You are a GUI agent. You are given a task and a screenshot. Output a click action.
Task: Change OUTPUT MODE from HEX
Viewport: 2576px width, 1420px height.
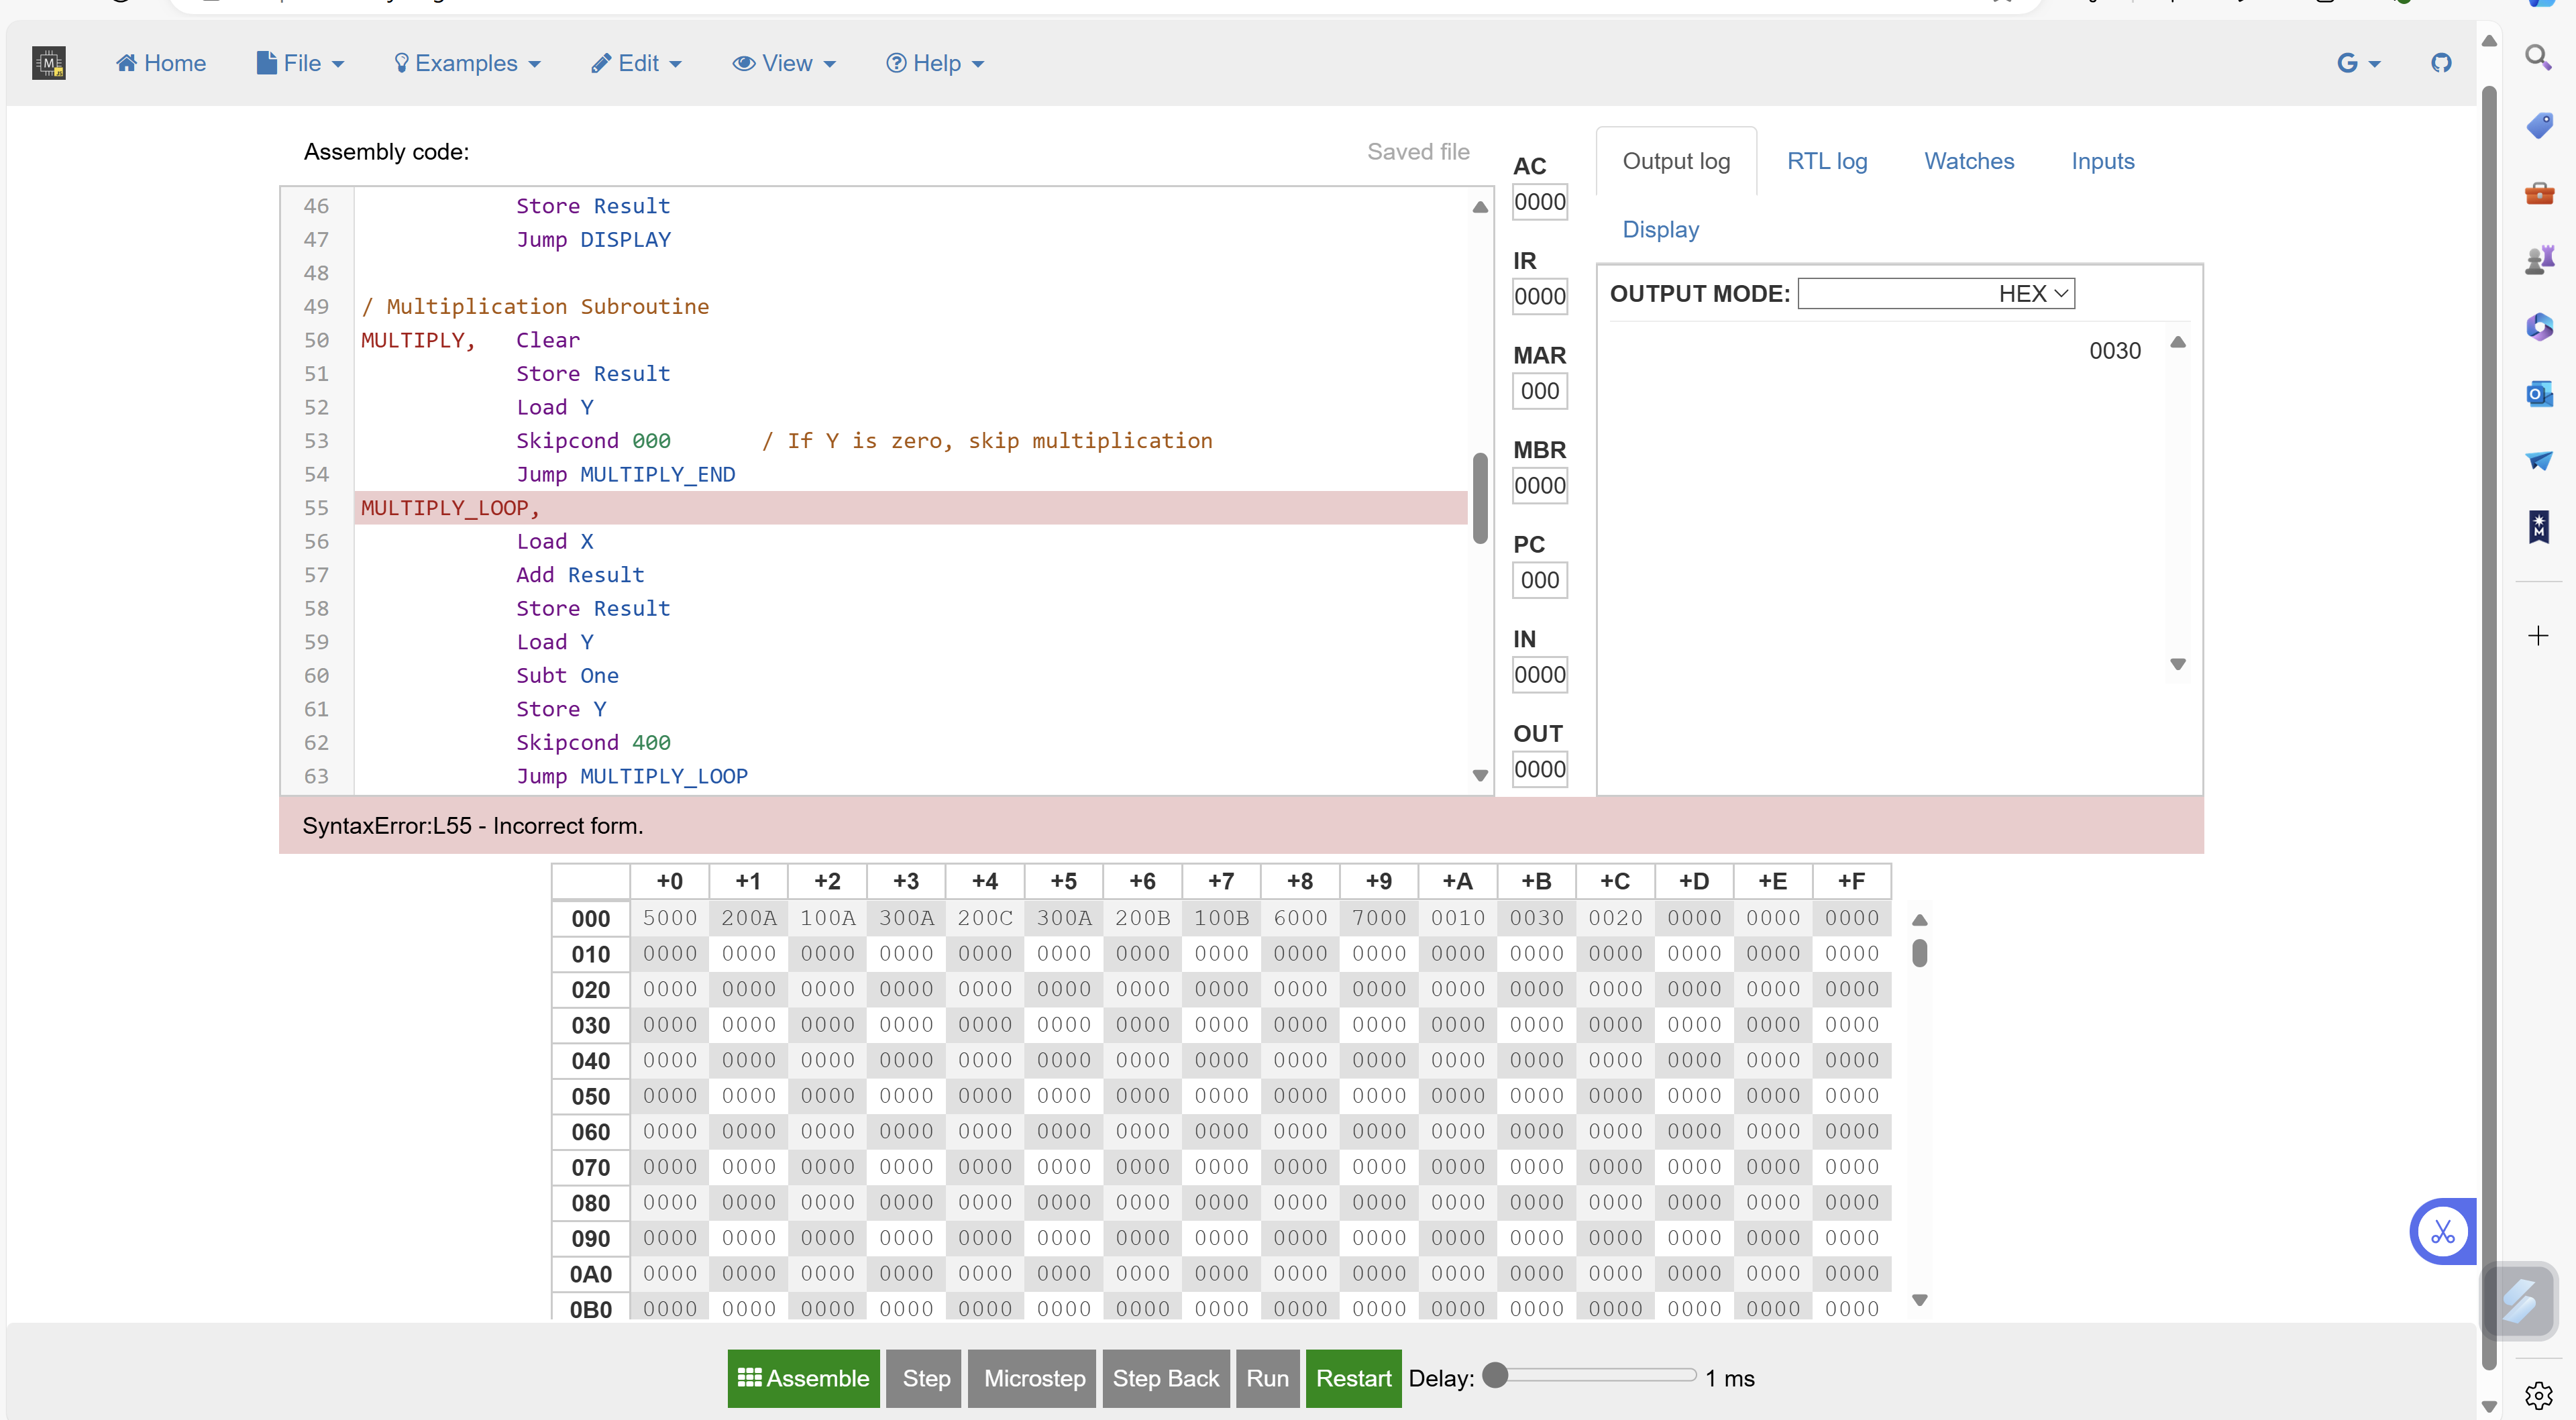1934,292
